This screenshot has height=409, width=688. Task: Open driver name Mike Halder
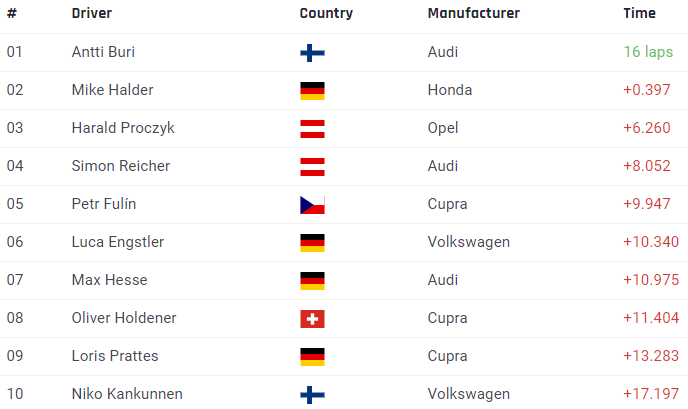(x=112, y=90)
